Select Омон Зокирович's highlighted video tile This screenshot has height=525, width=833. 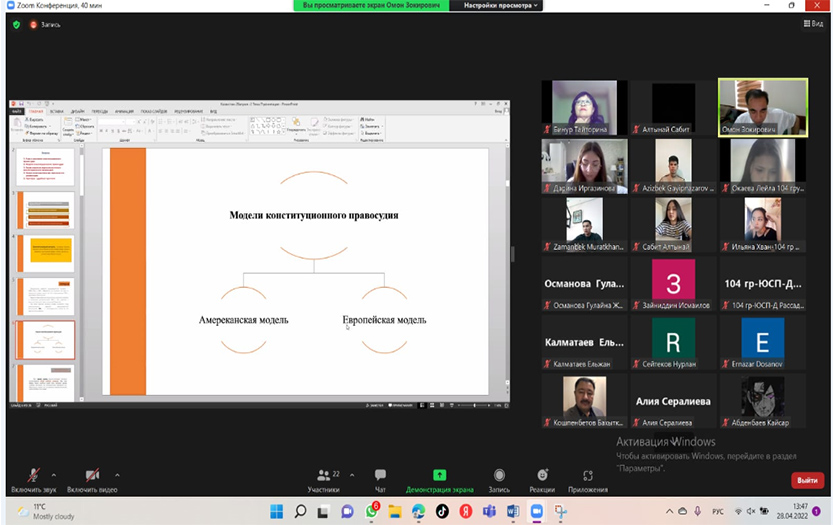[x=763, y=107]
